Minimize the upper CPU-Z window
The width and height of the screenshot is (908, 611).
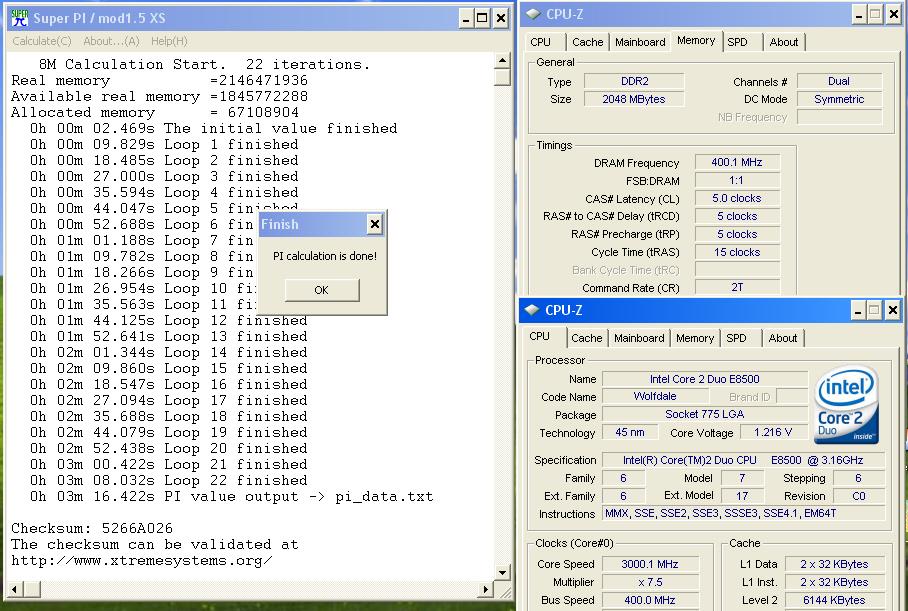click(x=859, y=15)
